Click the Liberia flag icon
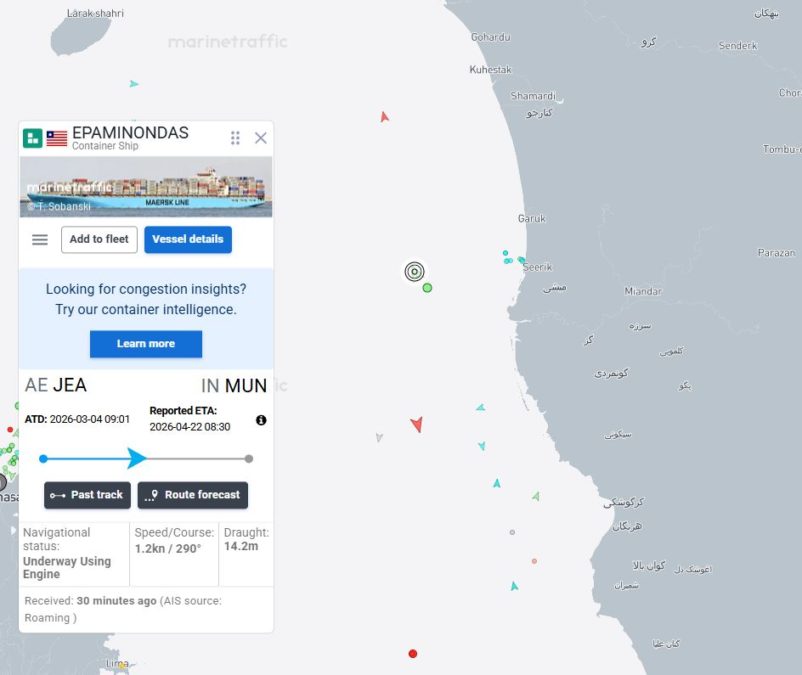The width and height of the screenshot is (802, 675). 57,139
